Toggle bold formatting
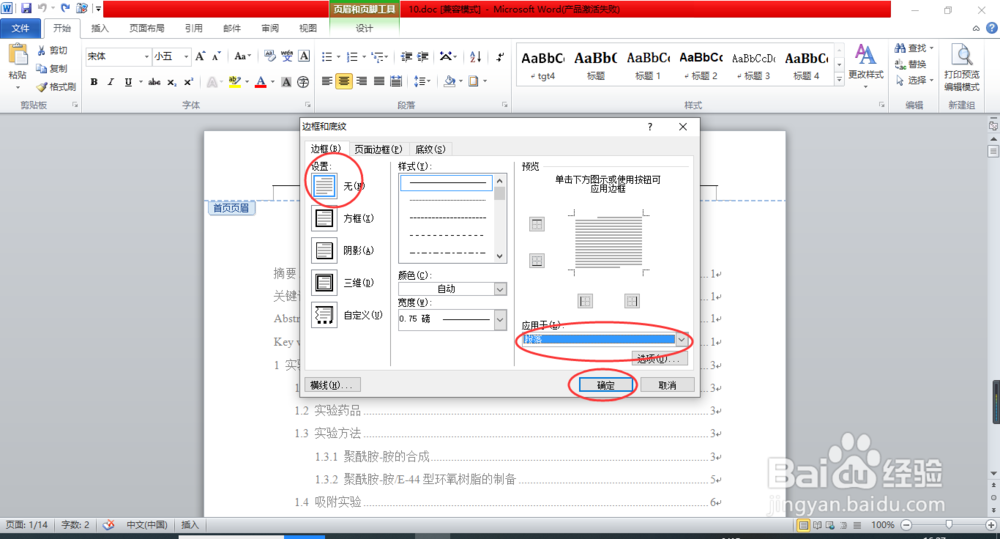 pyautogui.click(x=94, y=82)
